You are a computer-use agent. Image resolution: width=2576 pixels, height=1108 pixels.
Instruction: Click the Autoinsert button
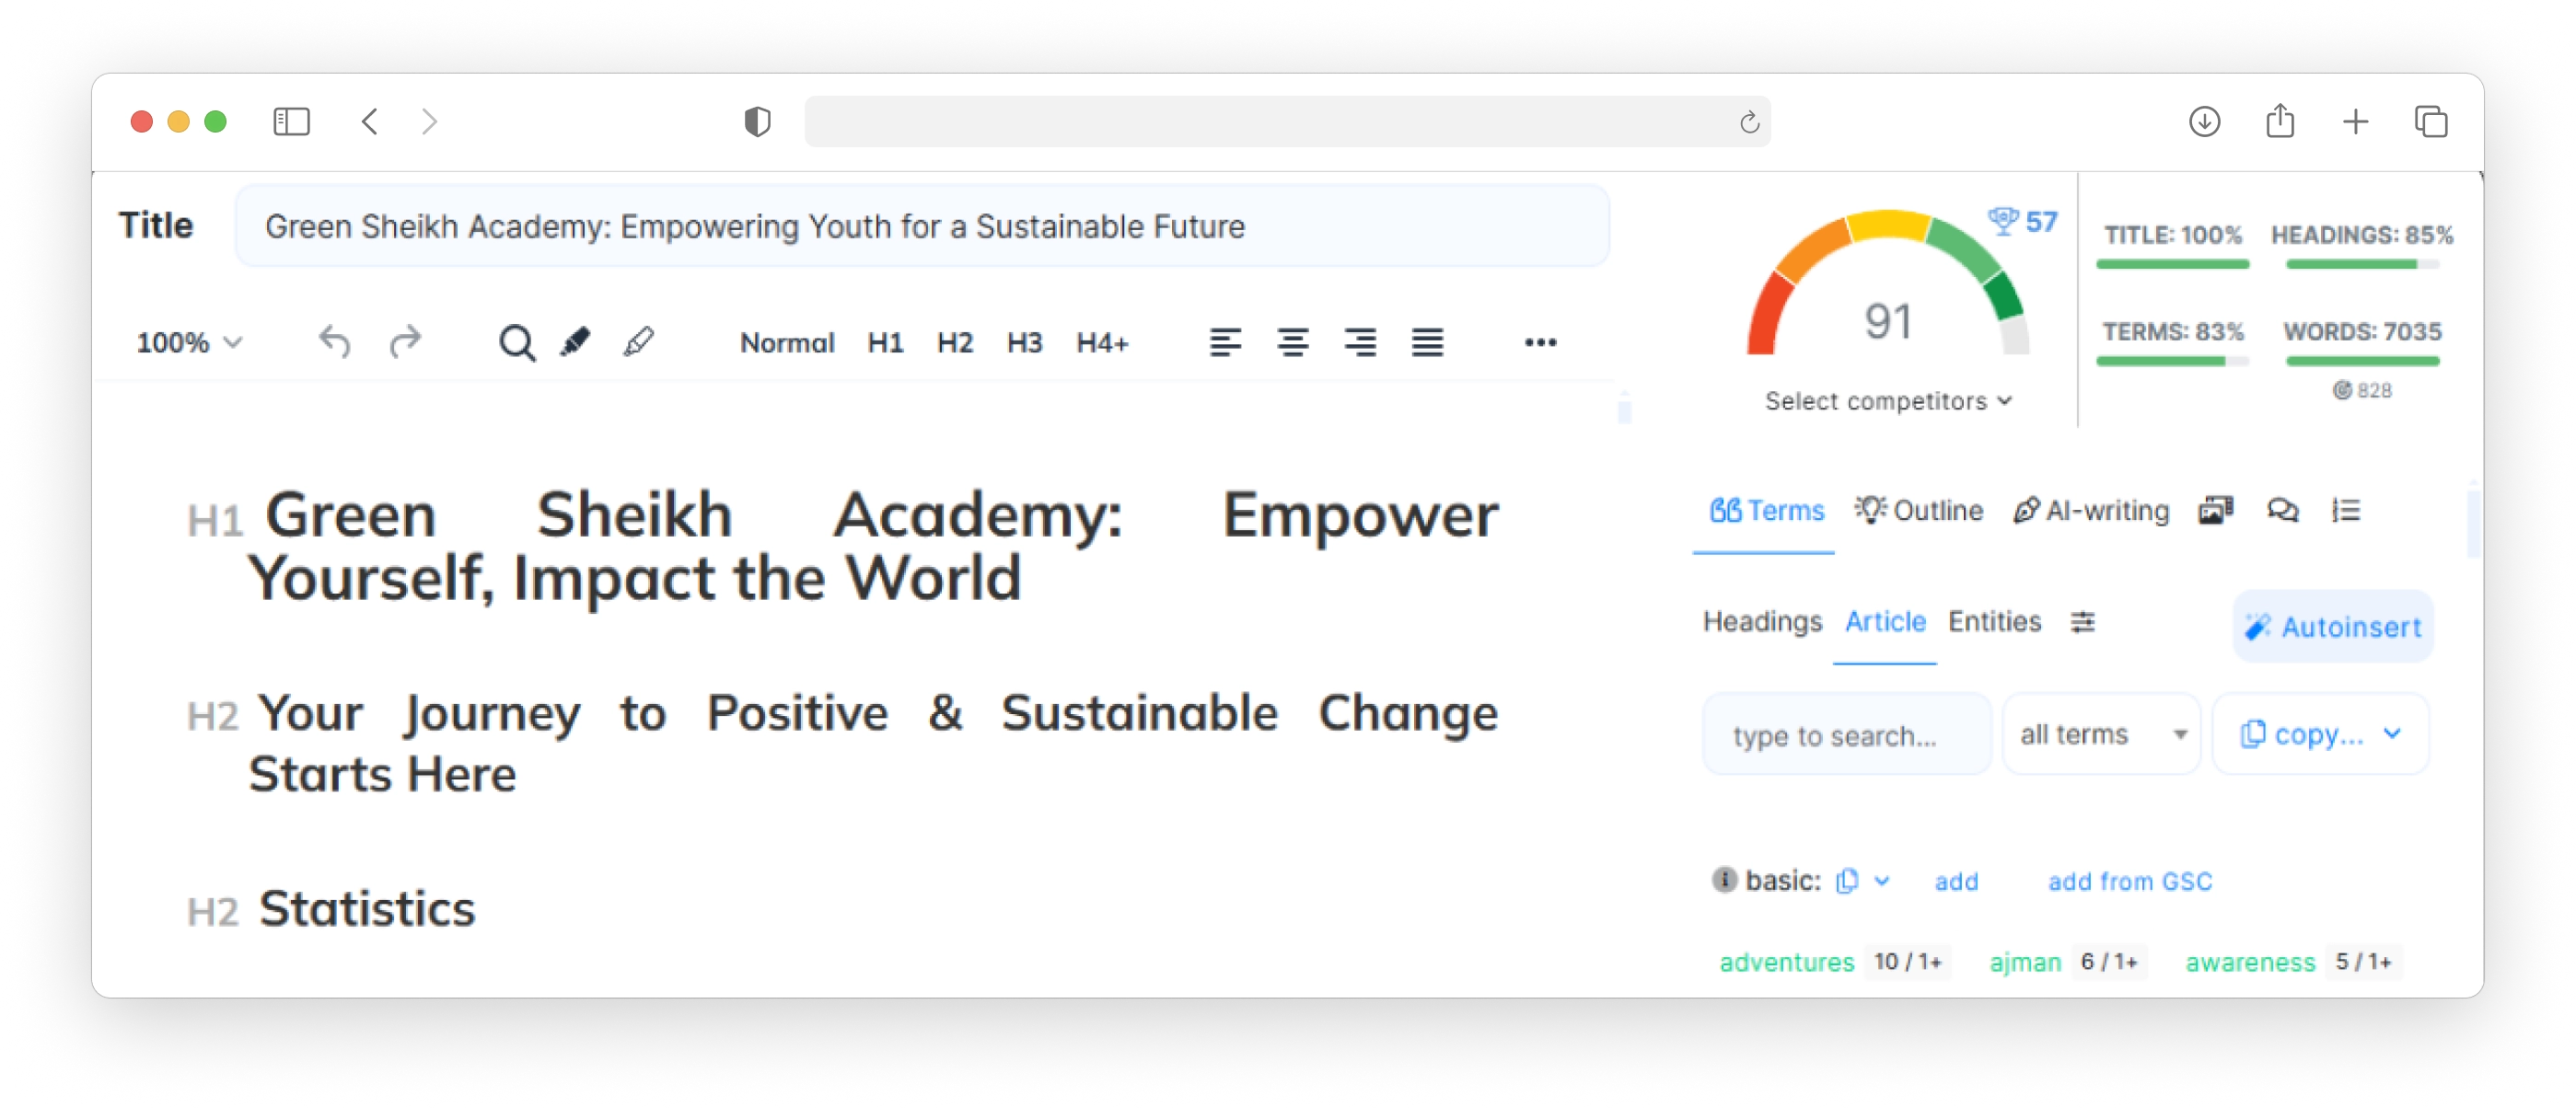[2333, 626]
